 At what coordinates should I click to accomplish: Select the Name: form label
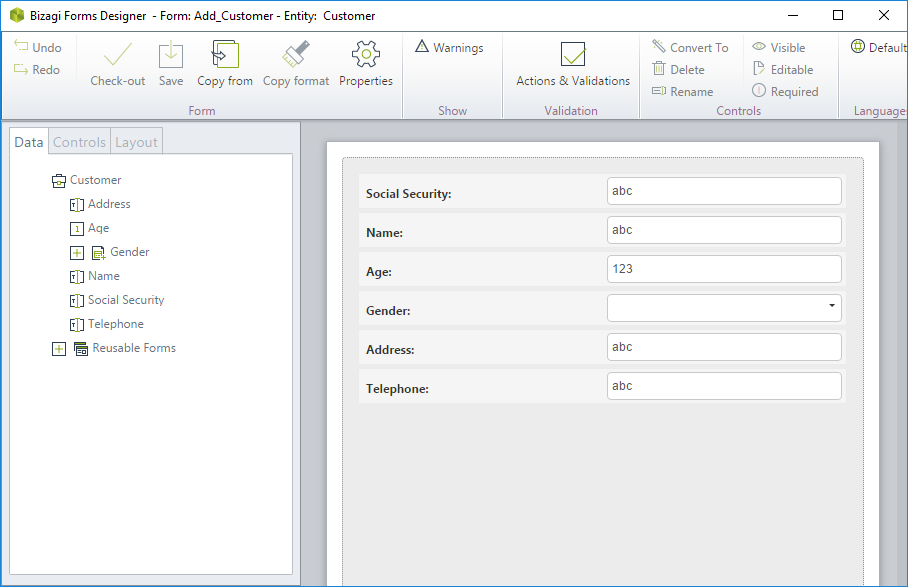coord(385,233)
